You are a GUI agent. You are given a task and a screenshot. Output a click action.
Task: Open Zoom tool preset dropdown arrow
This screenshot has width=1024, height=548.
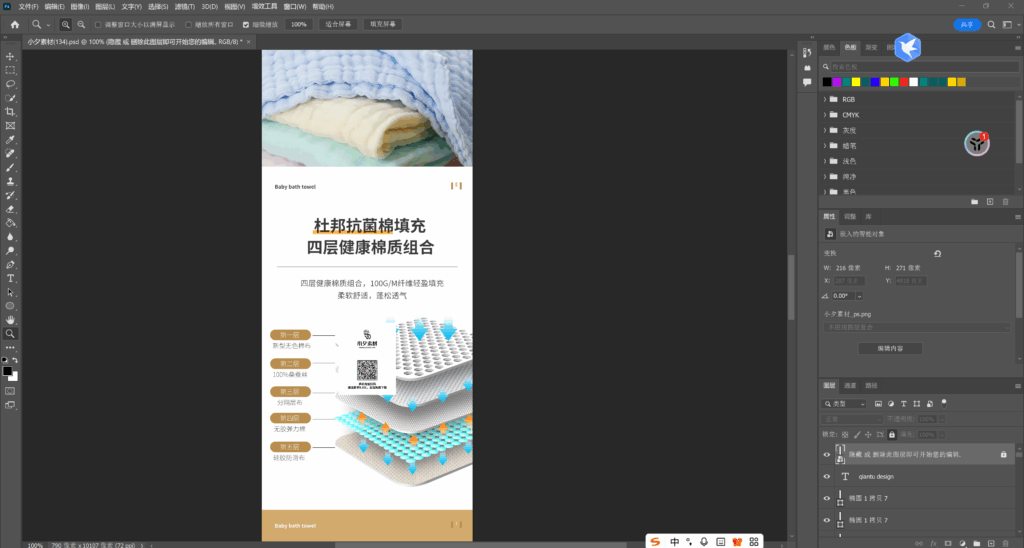click(48, 25)
